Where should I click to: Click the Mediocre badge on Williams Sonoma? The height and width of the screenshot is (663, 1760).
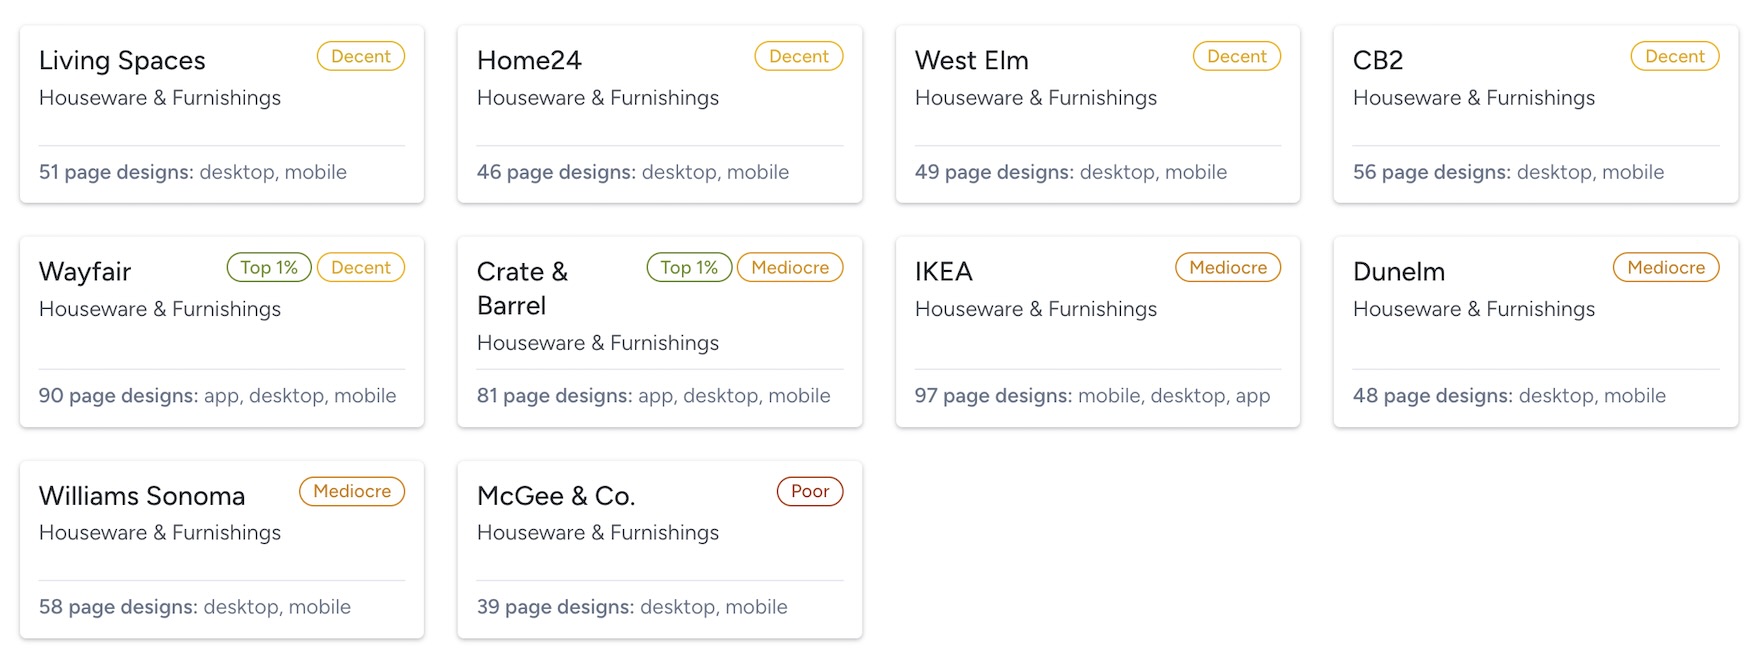(x=352, y=492)
